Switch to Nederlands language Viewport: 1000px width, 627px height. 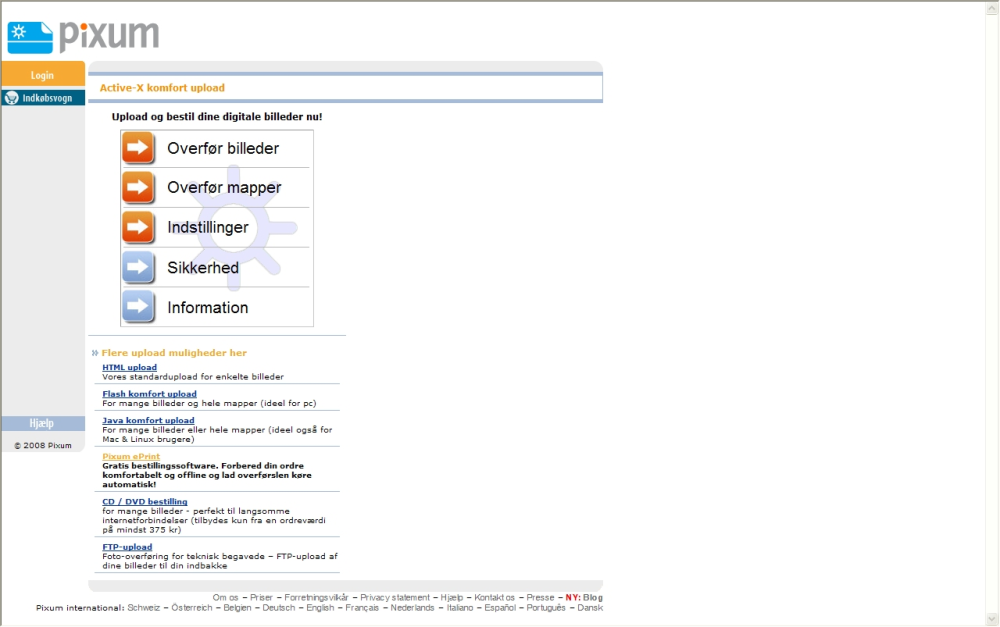coord(412,608)
